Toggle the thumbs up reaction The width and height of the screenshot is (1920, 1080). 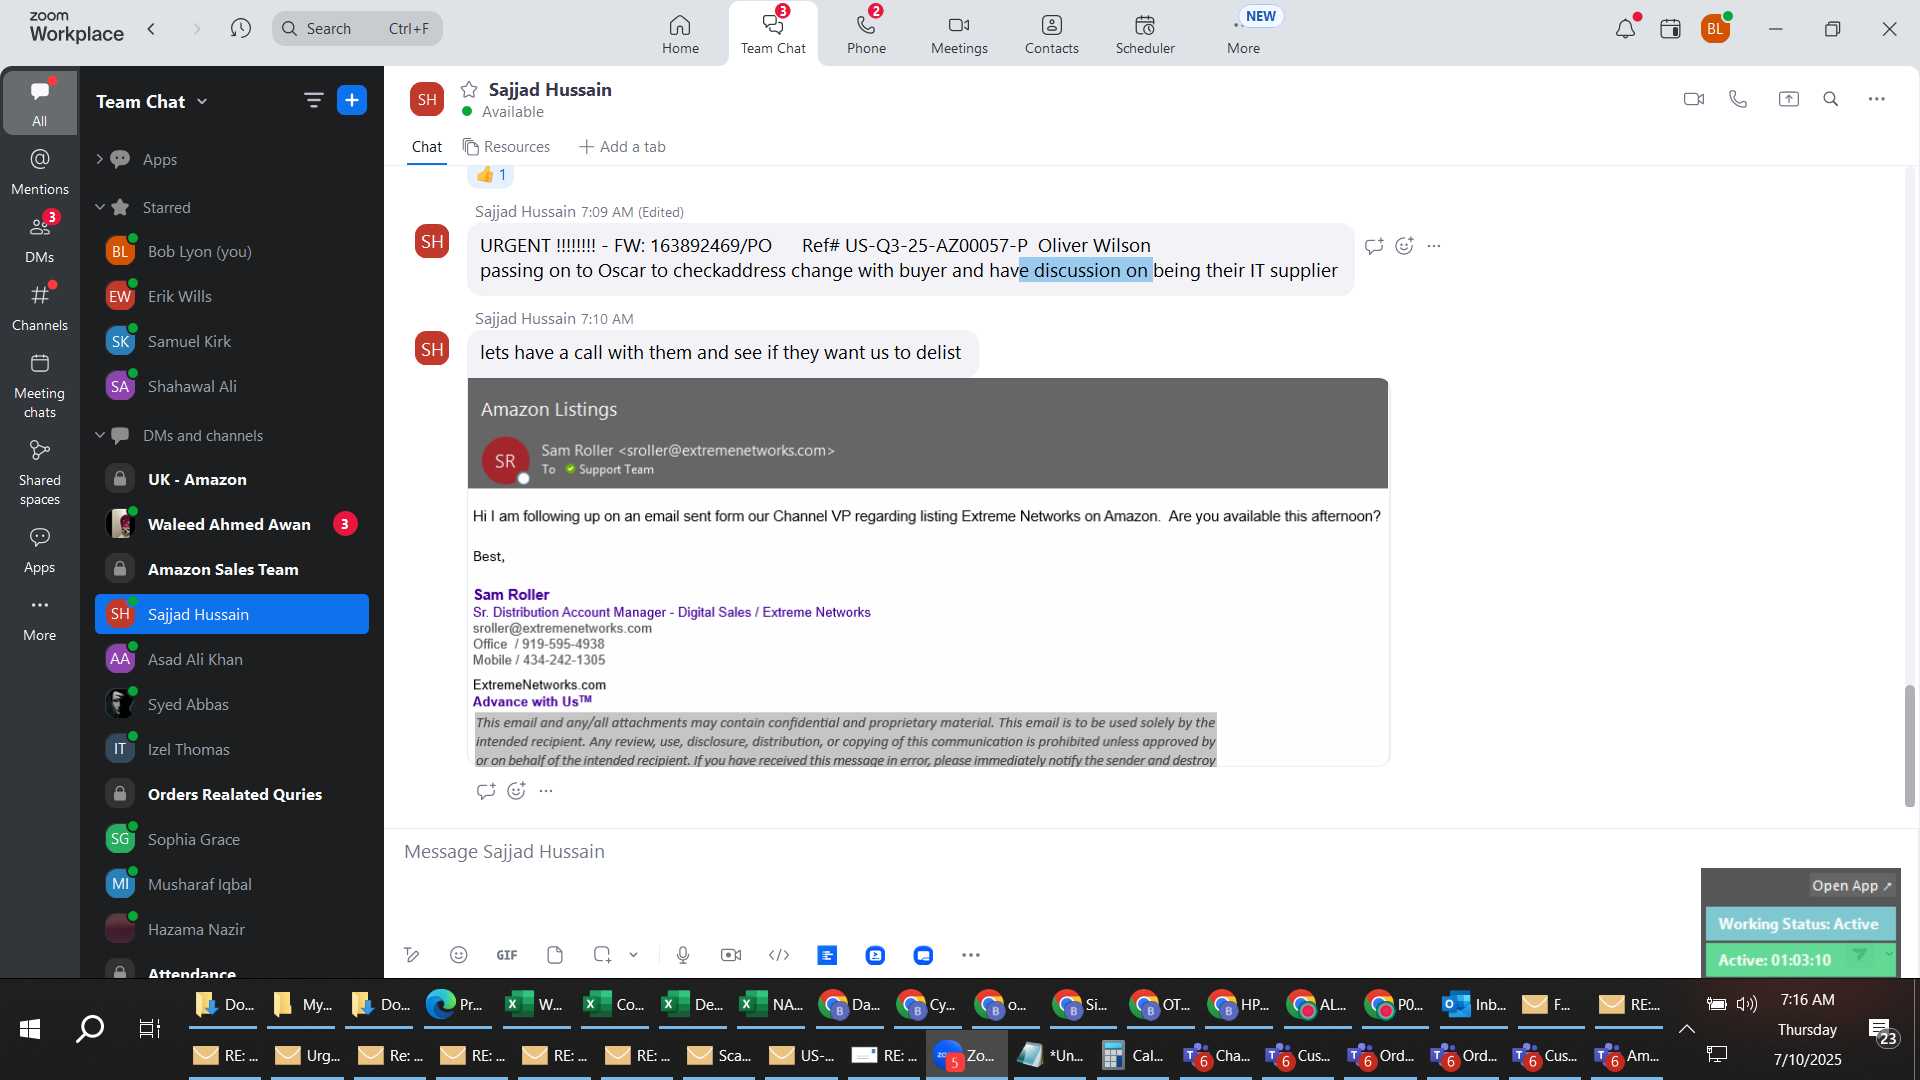491,175
